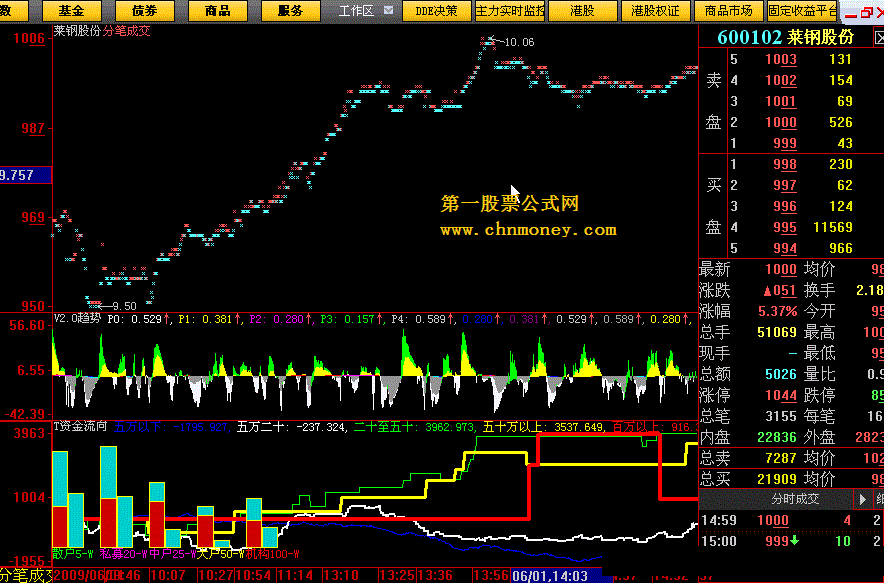Image resolution: width=884 pixels, height=583 pixels.
Task: Click the 15:00 trade row
Action: click(792, 541)
